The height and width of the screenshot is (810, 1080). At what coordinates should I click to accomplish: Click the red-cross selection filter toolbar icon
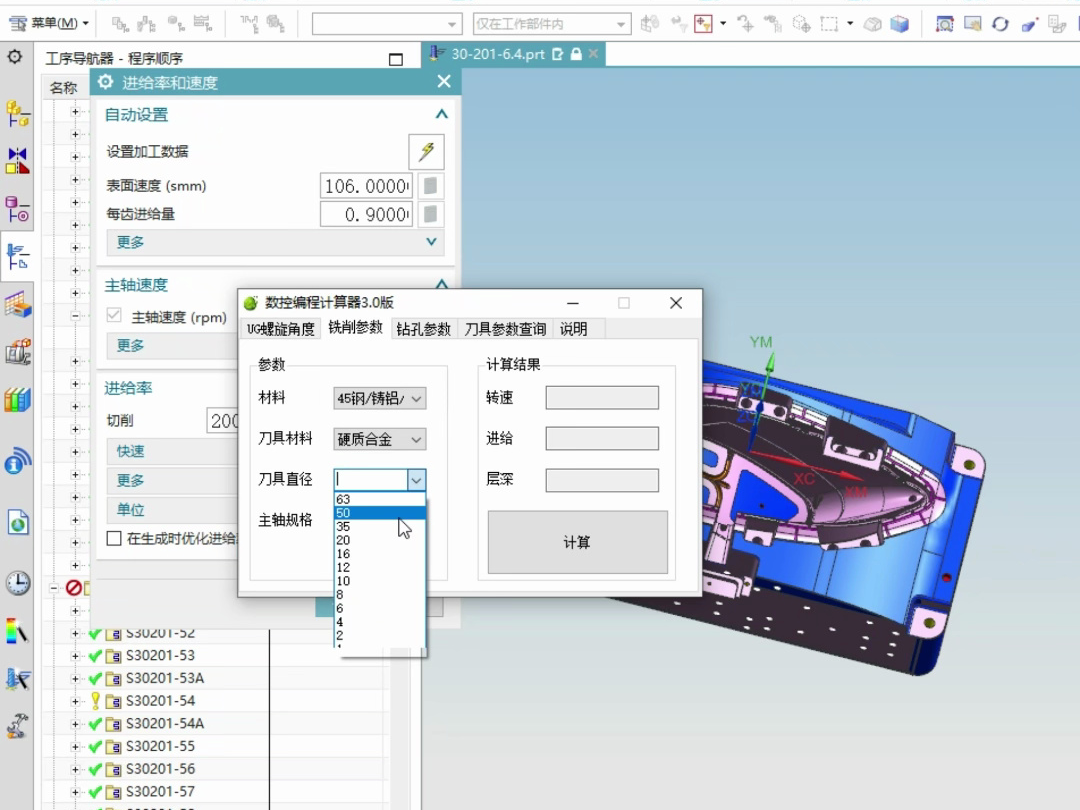[x=703, y=24]
